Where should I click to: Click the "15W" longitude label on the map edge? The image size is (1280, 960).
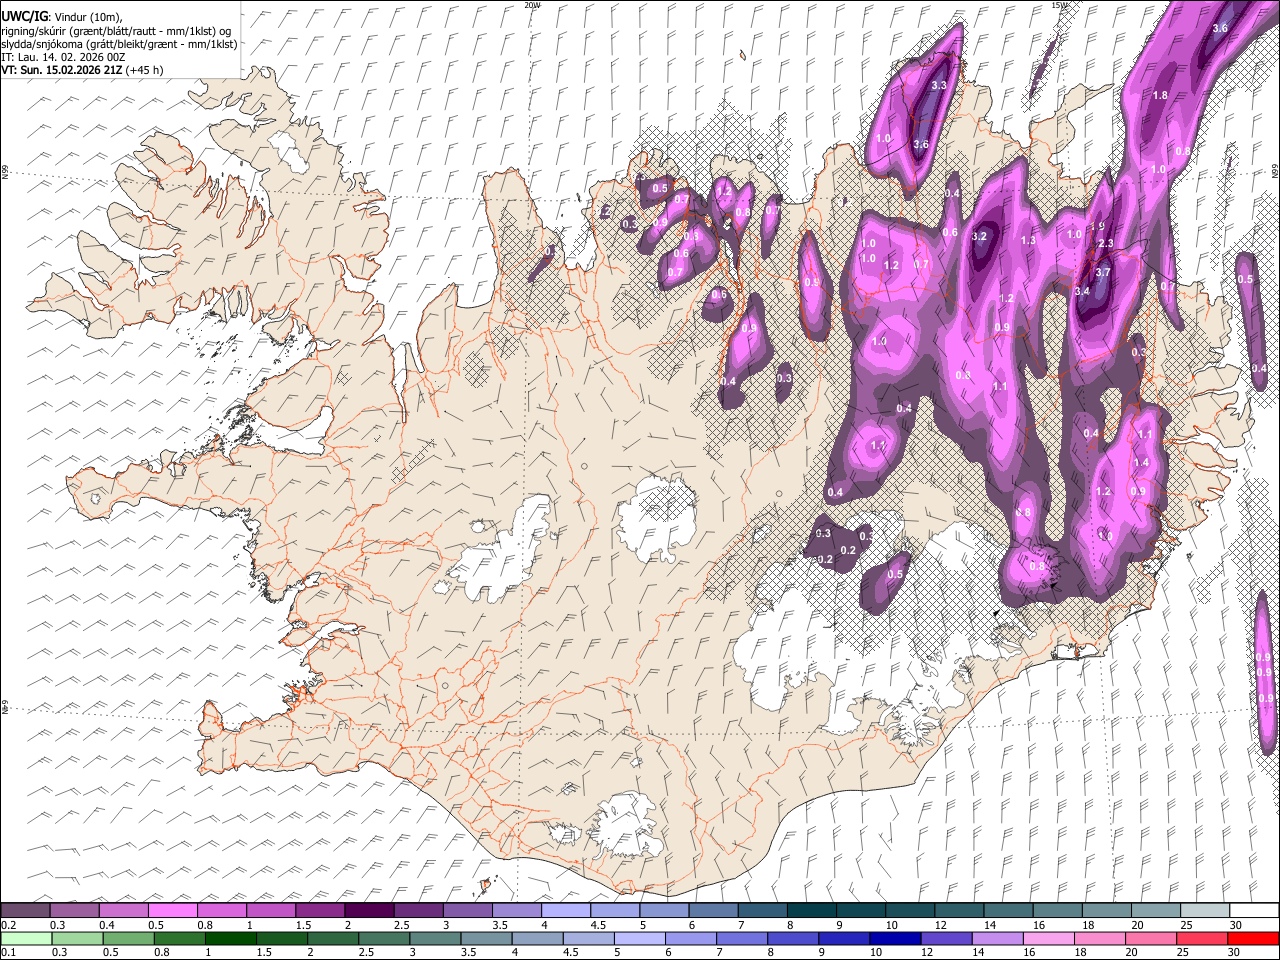1058,5
